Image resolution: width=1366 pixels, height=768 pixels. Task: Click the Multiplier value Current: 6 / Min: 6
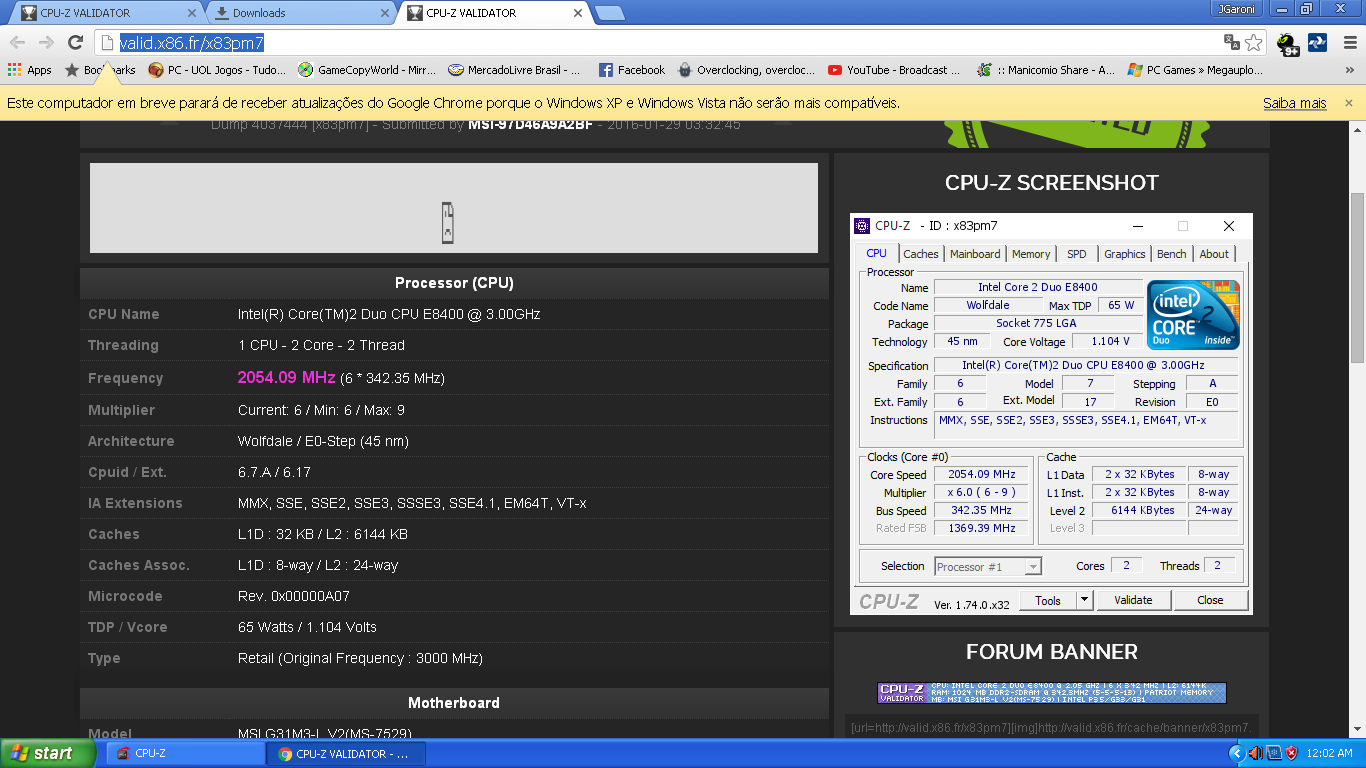tap(321, 410)
